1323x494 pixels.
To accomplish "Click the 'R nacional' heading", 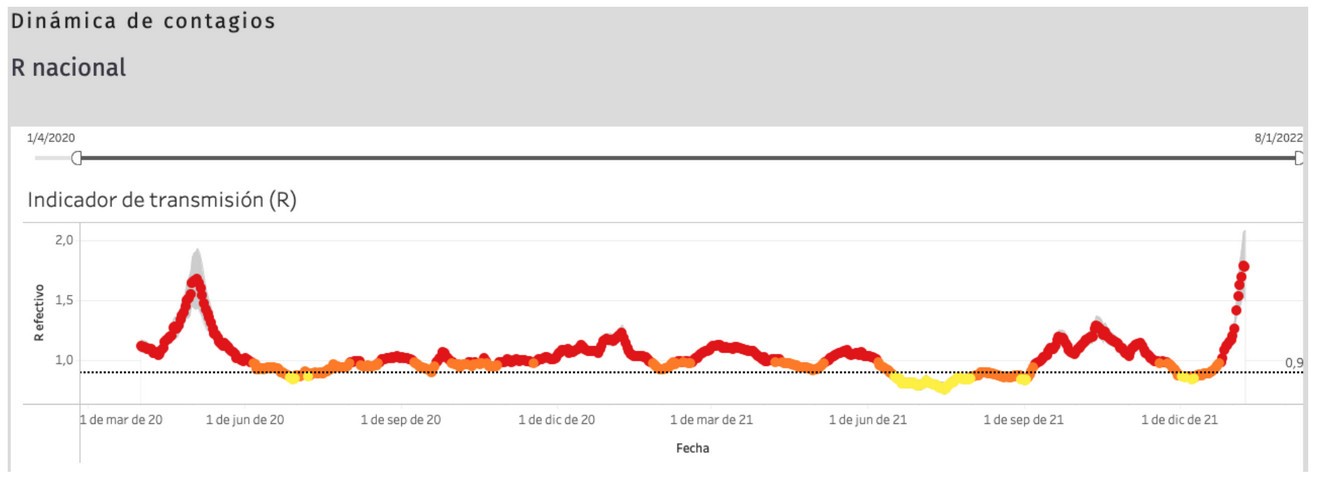I will 68,68.
